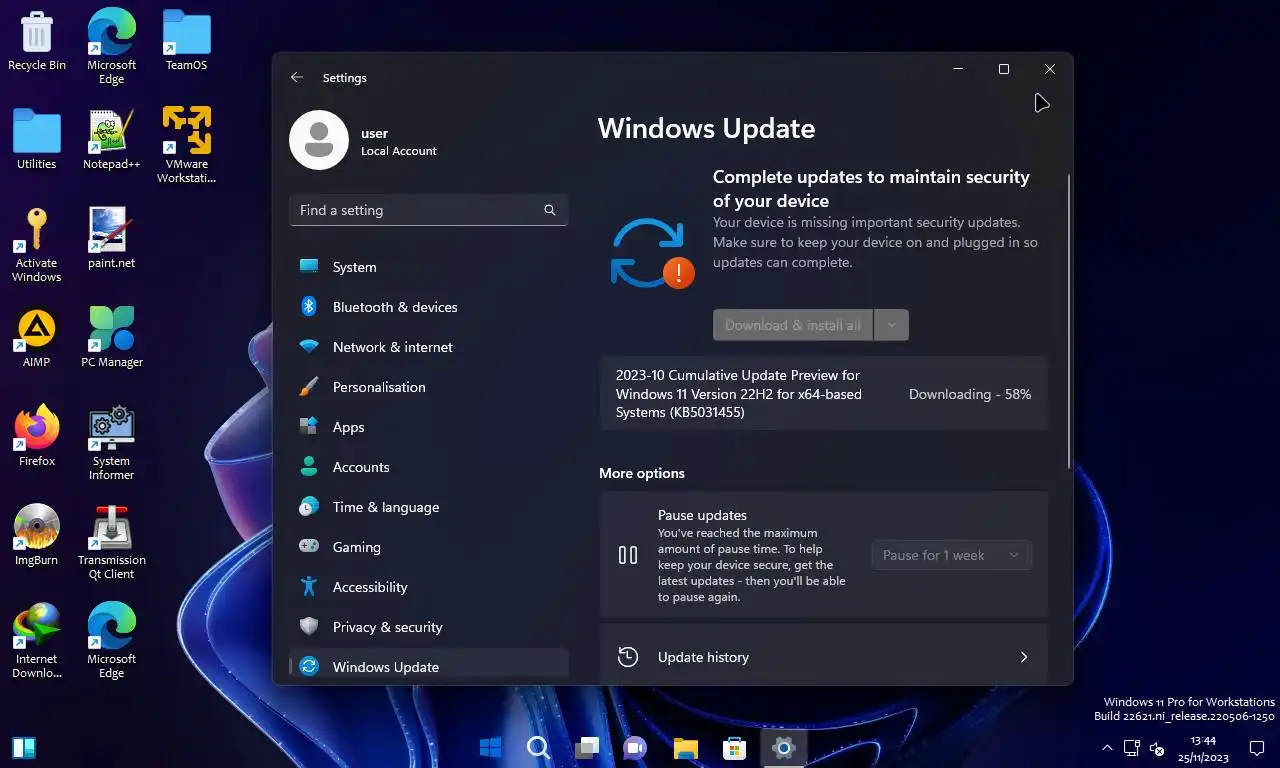Select Apps in the sidebar
This screenshot has width=1280, height=768.
(x=429, y=427)
